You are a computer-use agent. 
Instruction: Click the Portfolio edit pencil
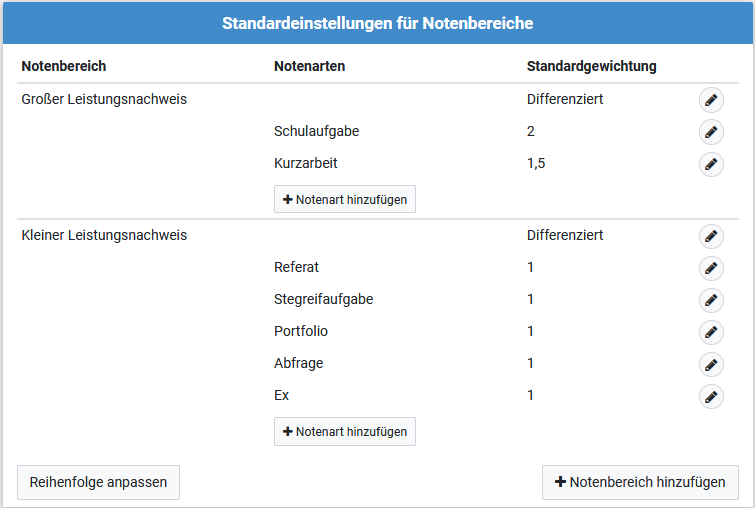tap(711, 332)
